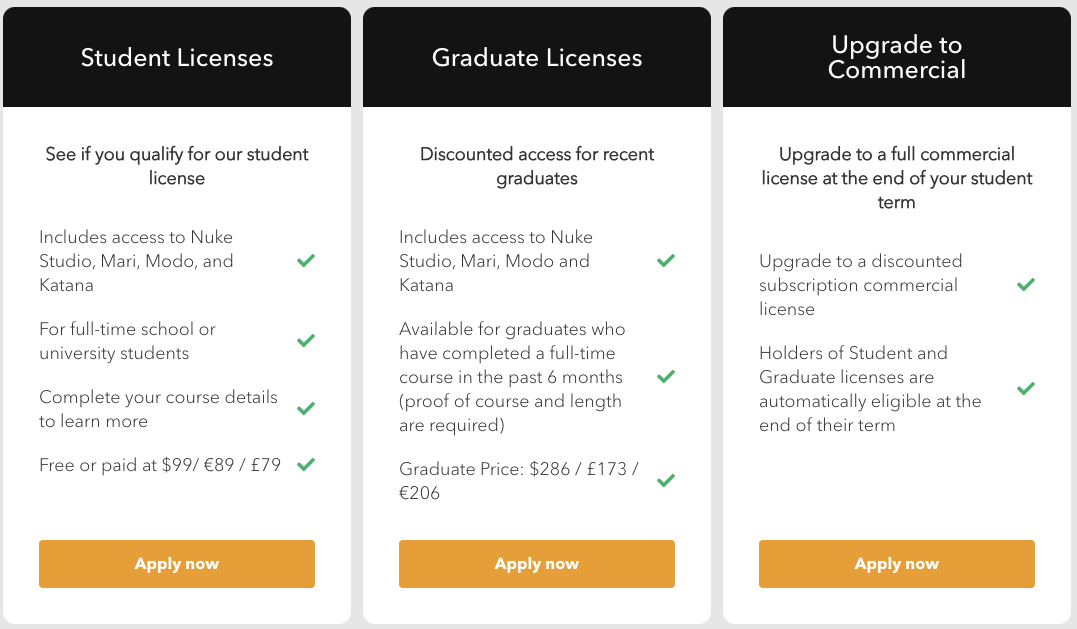Click checkmark next to discounted subscription commercial license

click(1025, 284)
